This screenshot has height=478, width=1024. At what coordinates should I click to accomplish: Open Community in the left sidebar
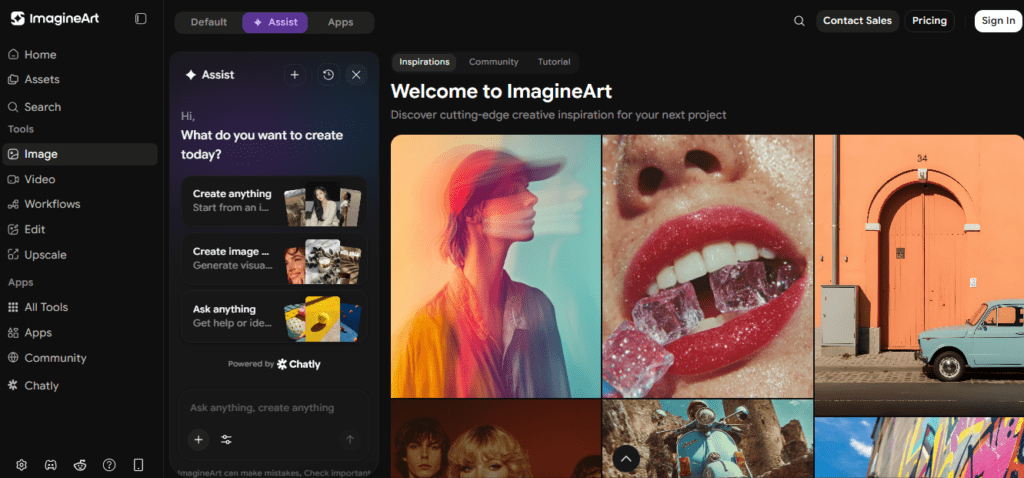tap(78, 358)
